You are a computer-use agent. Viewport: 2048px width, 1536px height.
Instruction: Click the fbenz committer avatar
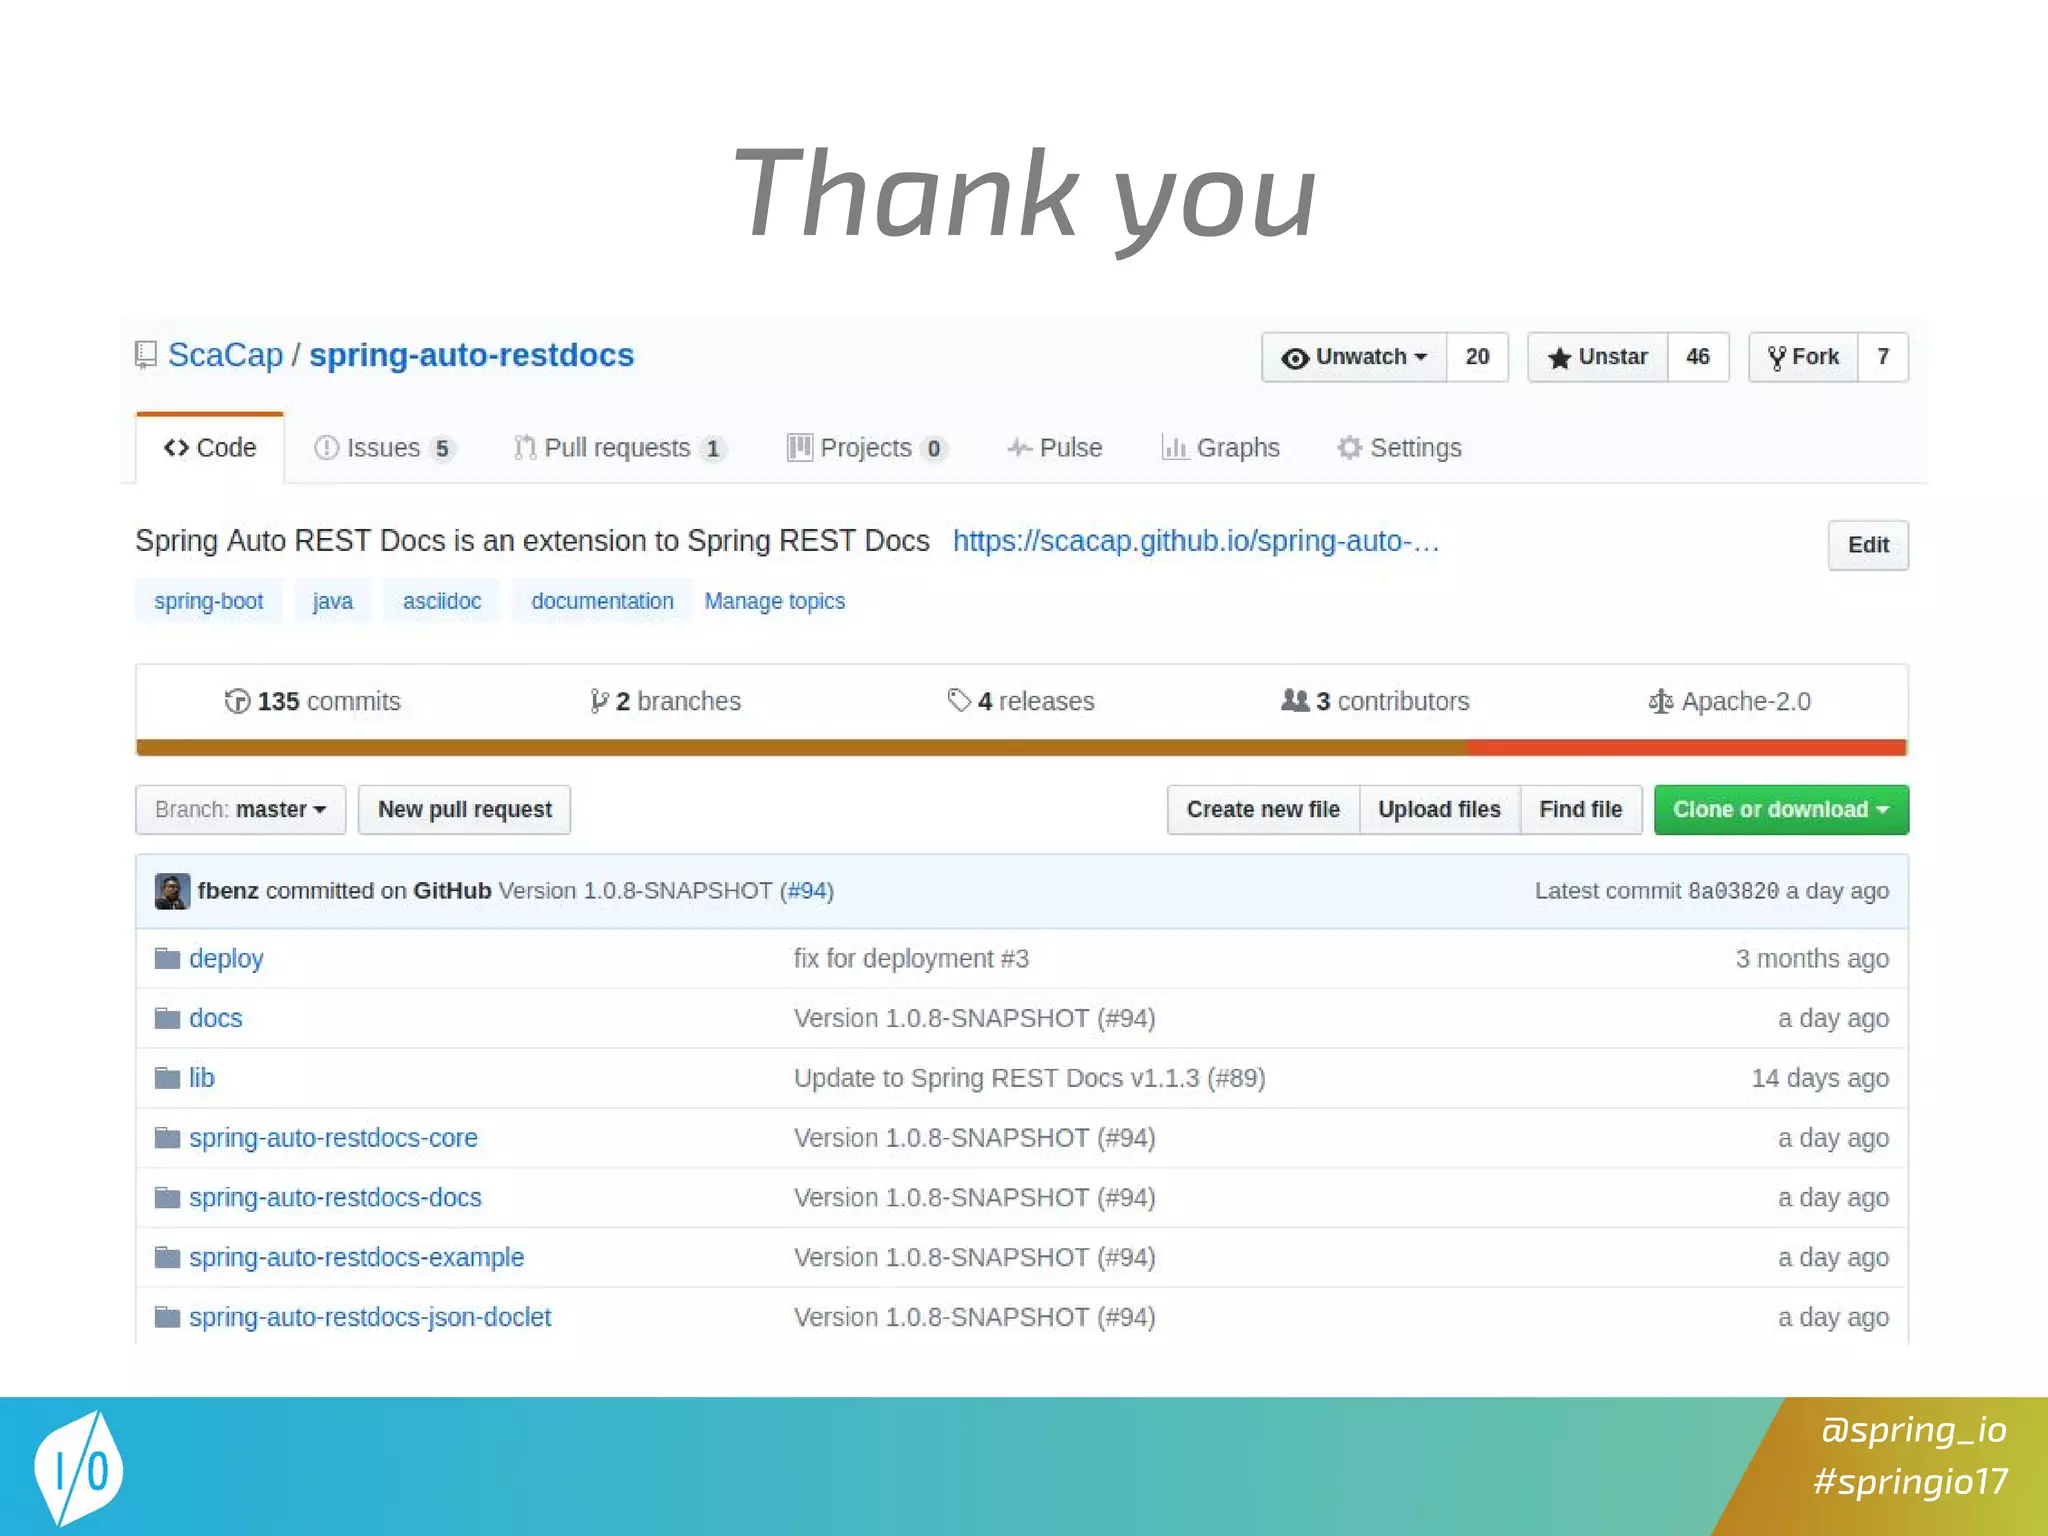point(172,891)
